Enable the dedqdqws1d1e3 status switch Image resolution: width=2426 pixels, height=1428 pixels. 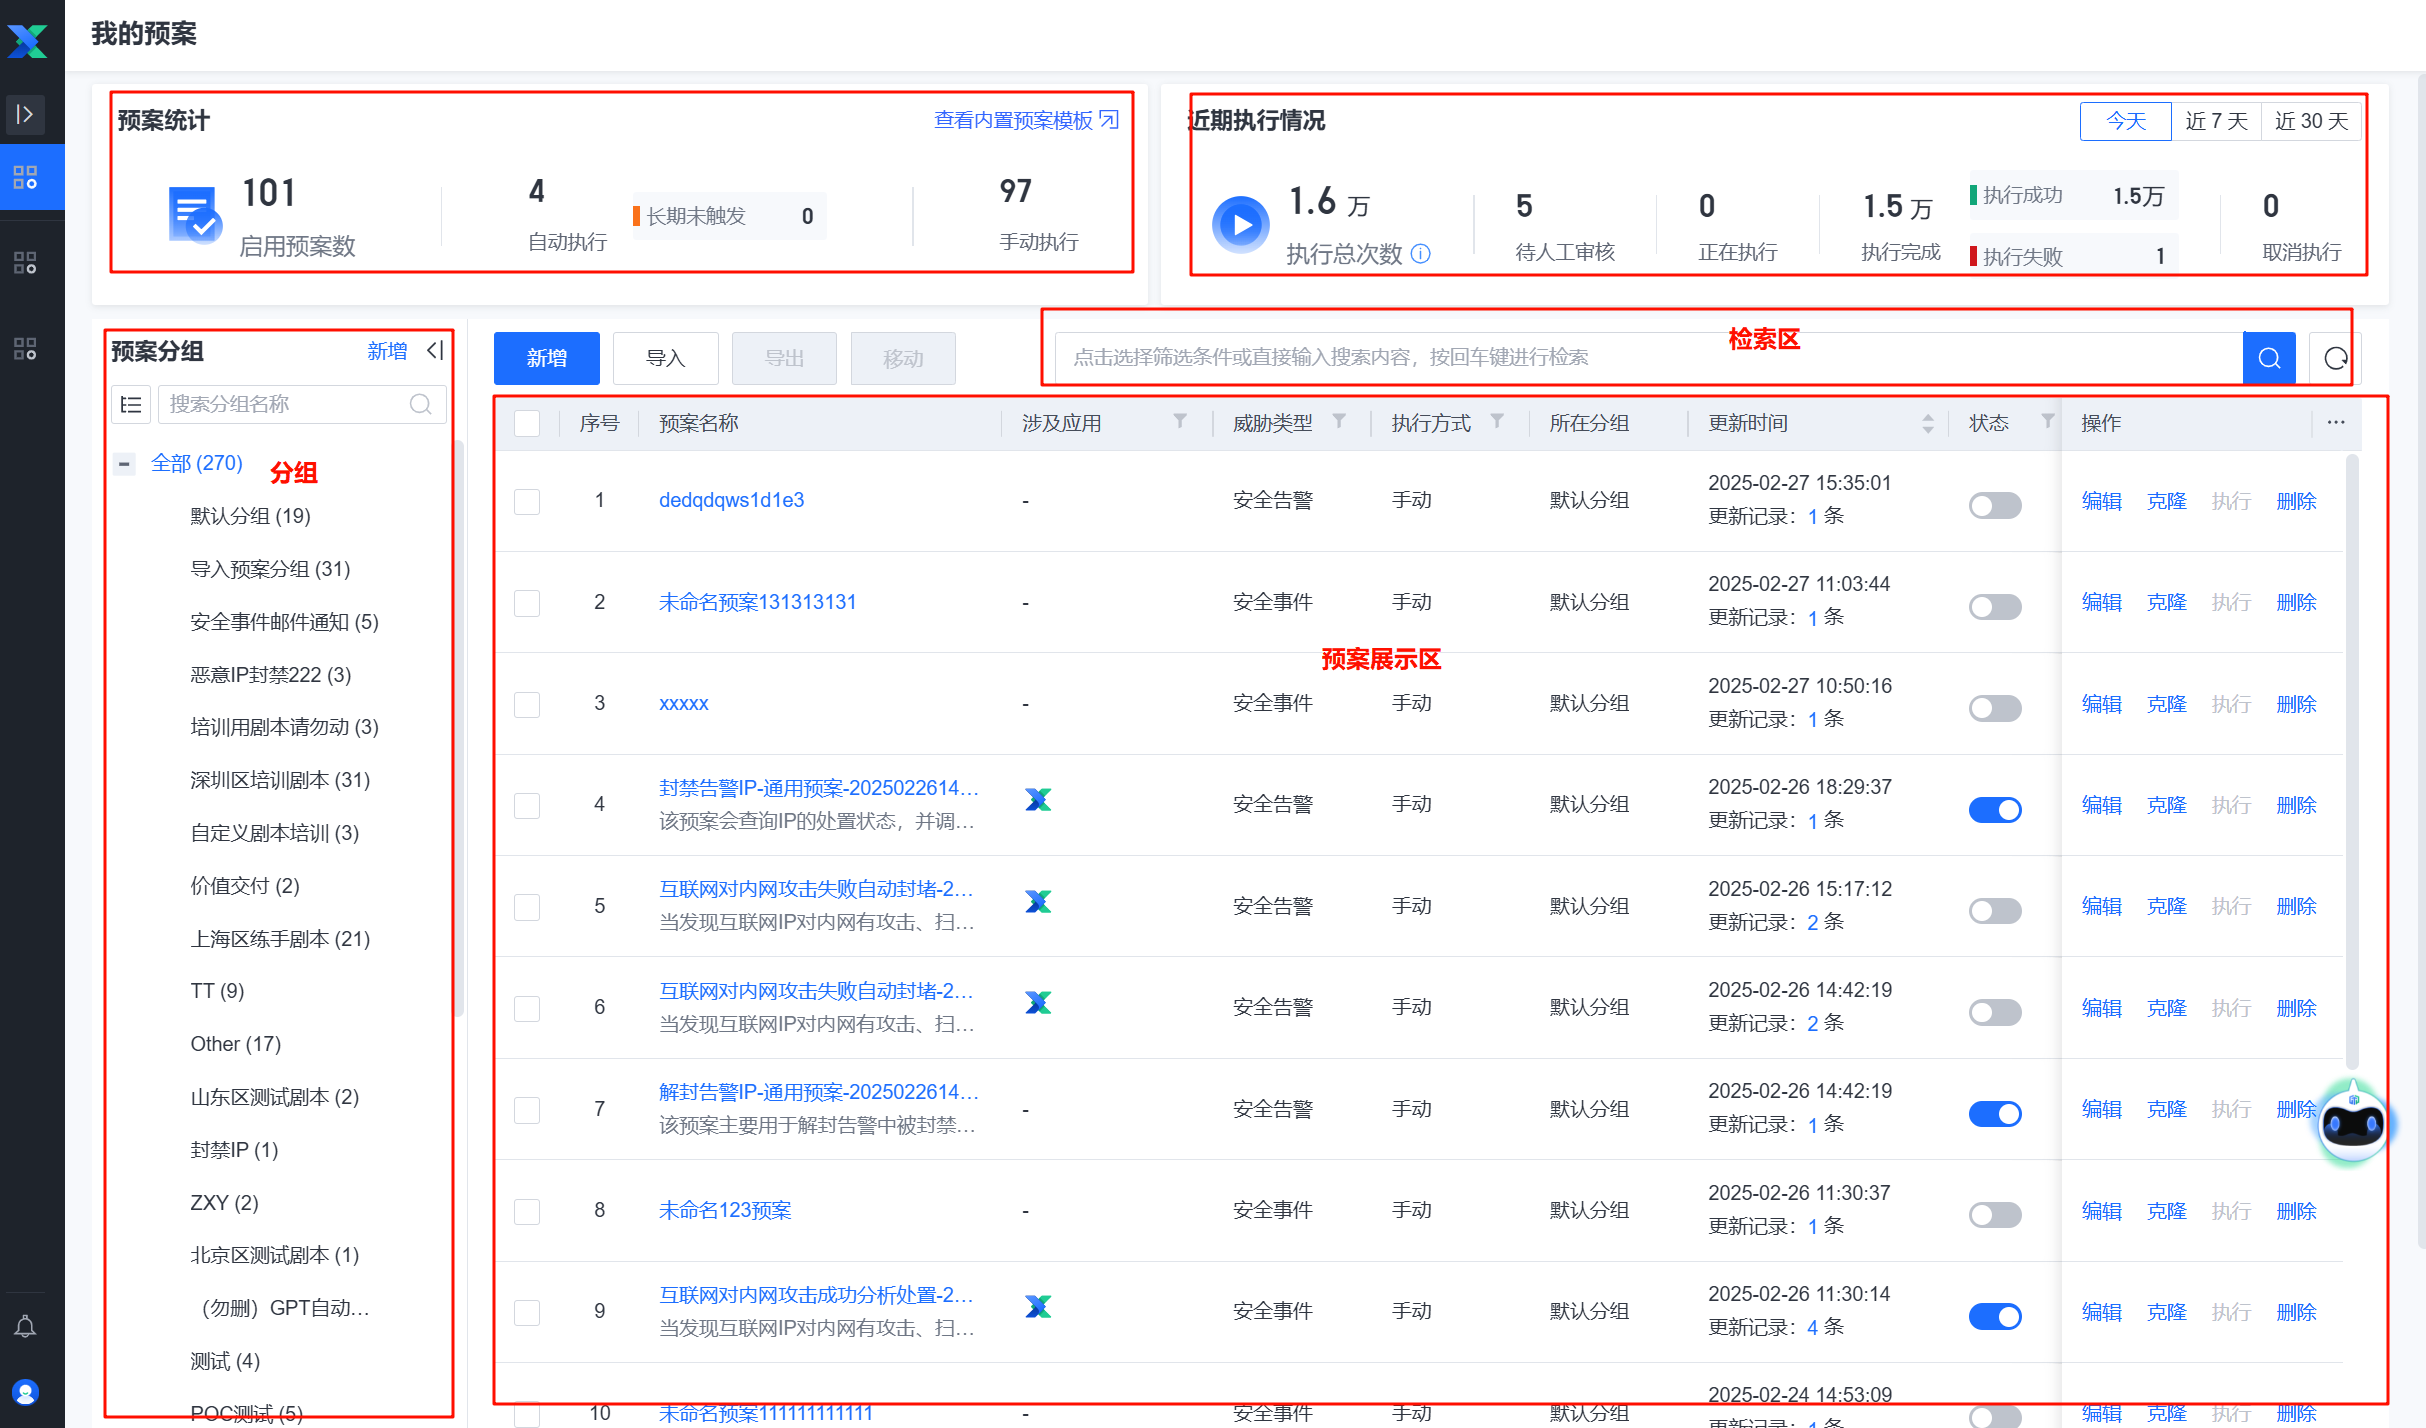coord(1995,505)
